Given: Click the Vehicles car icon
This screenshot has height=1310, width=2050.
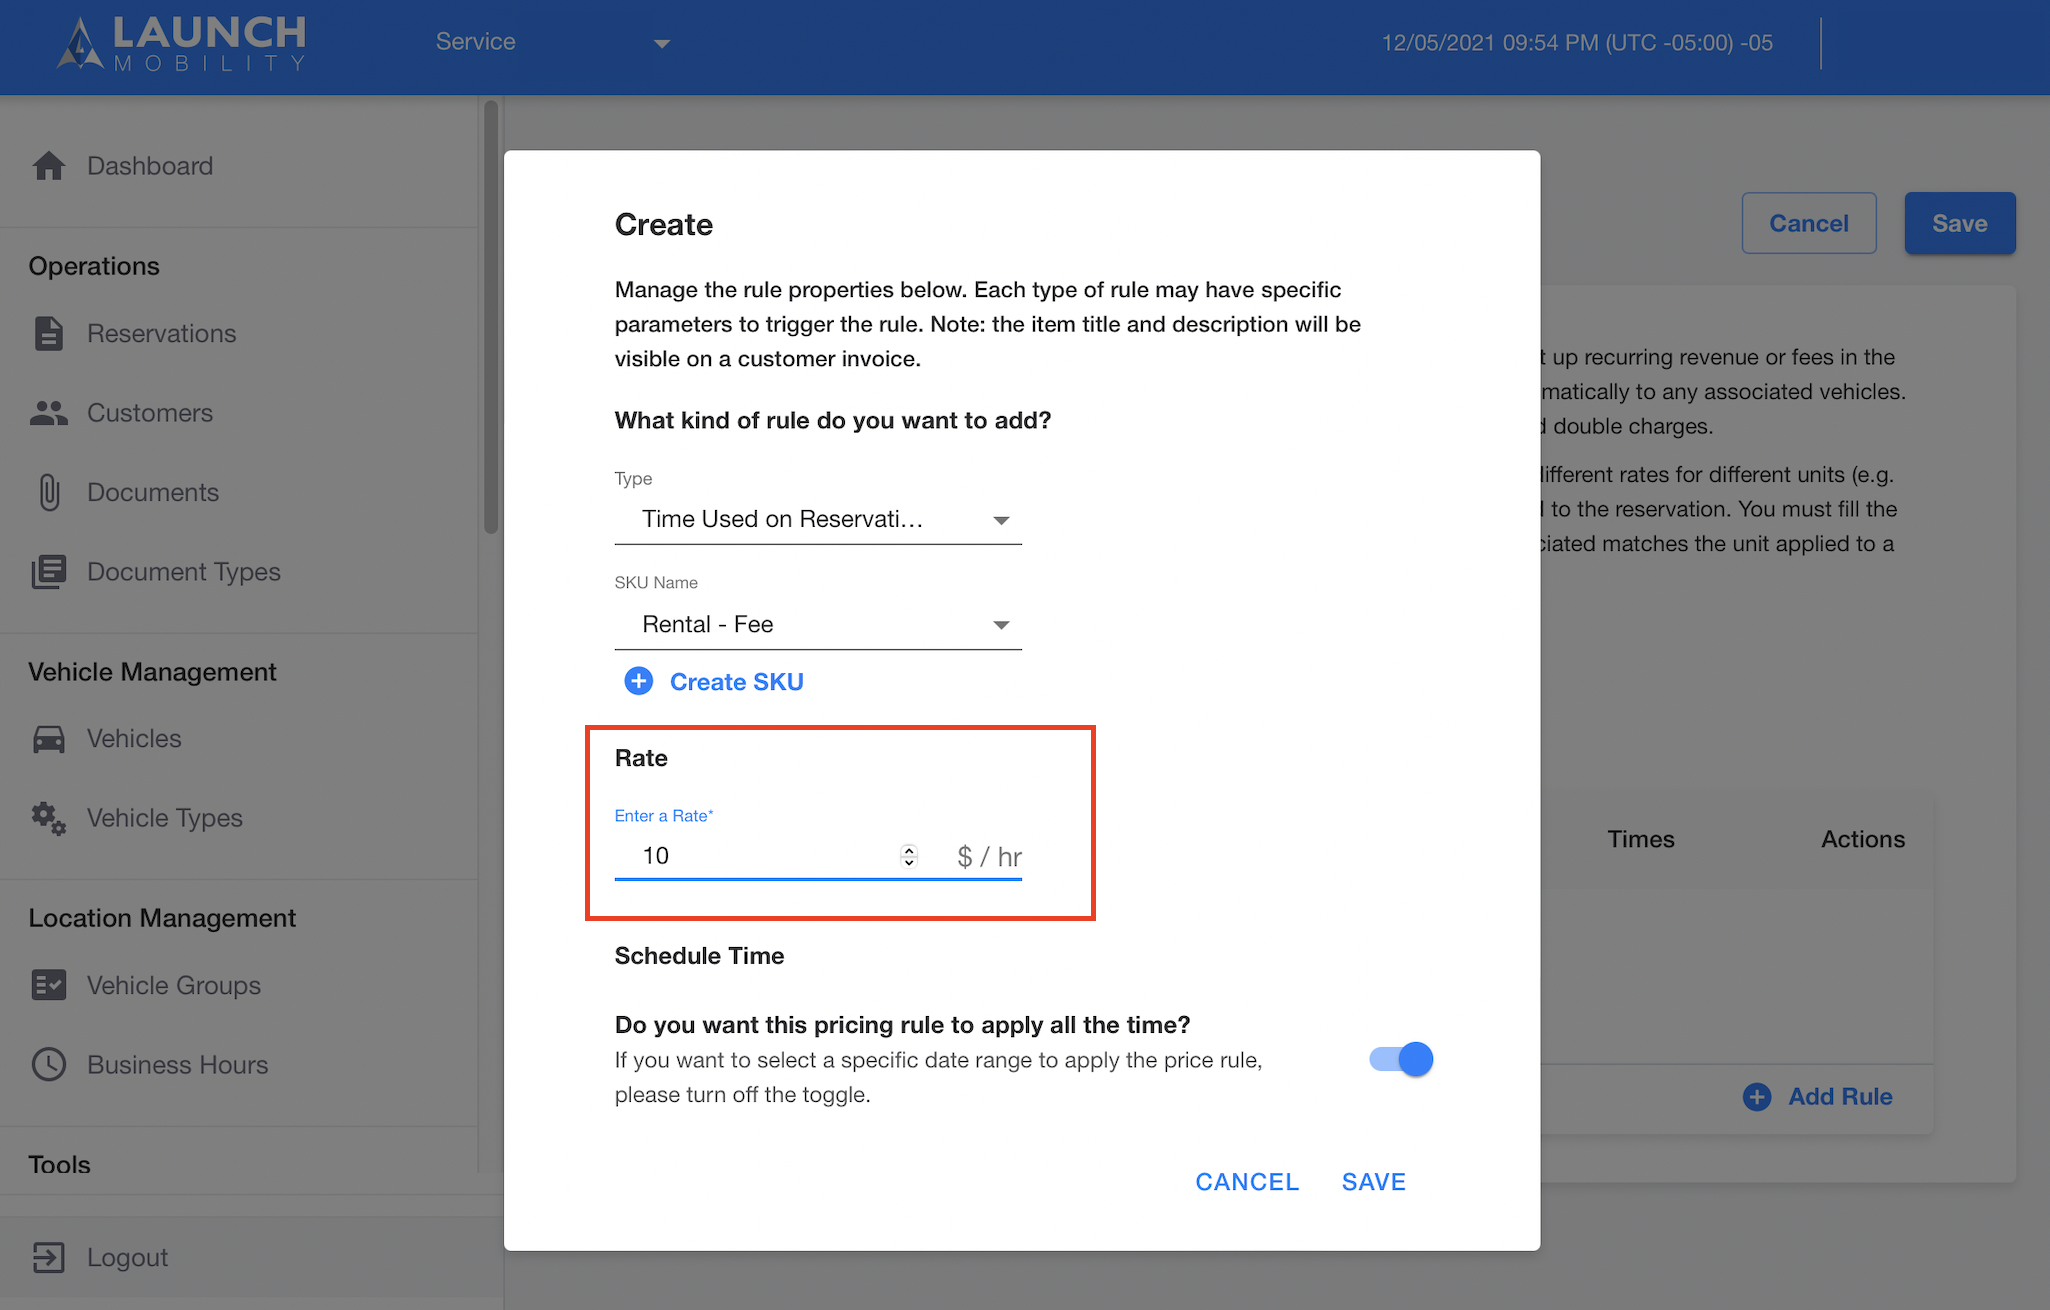Looking at the screenshot, I should [49, 739].
